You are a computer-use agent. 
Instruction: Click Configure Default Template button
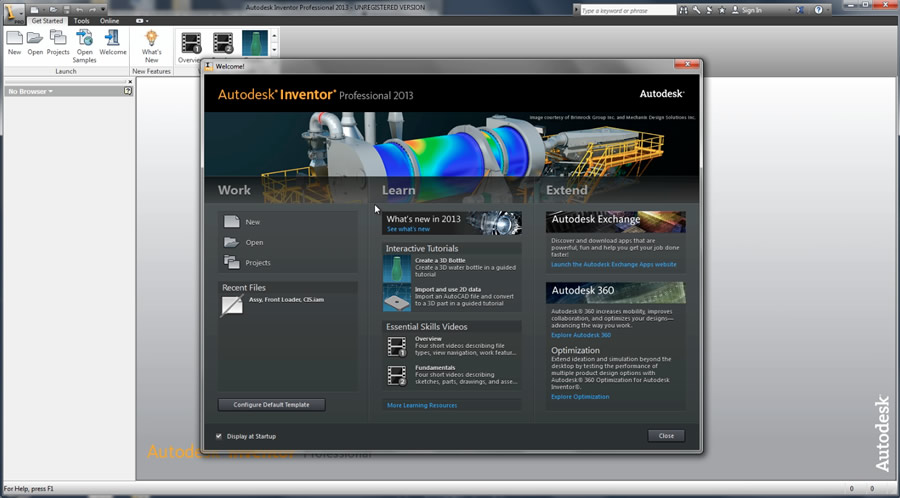coord(271,404)
